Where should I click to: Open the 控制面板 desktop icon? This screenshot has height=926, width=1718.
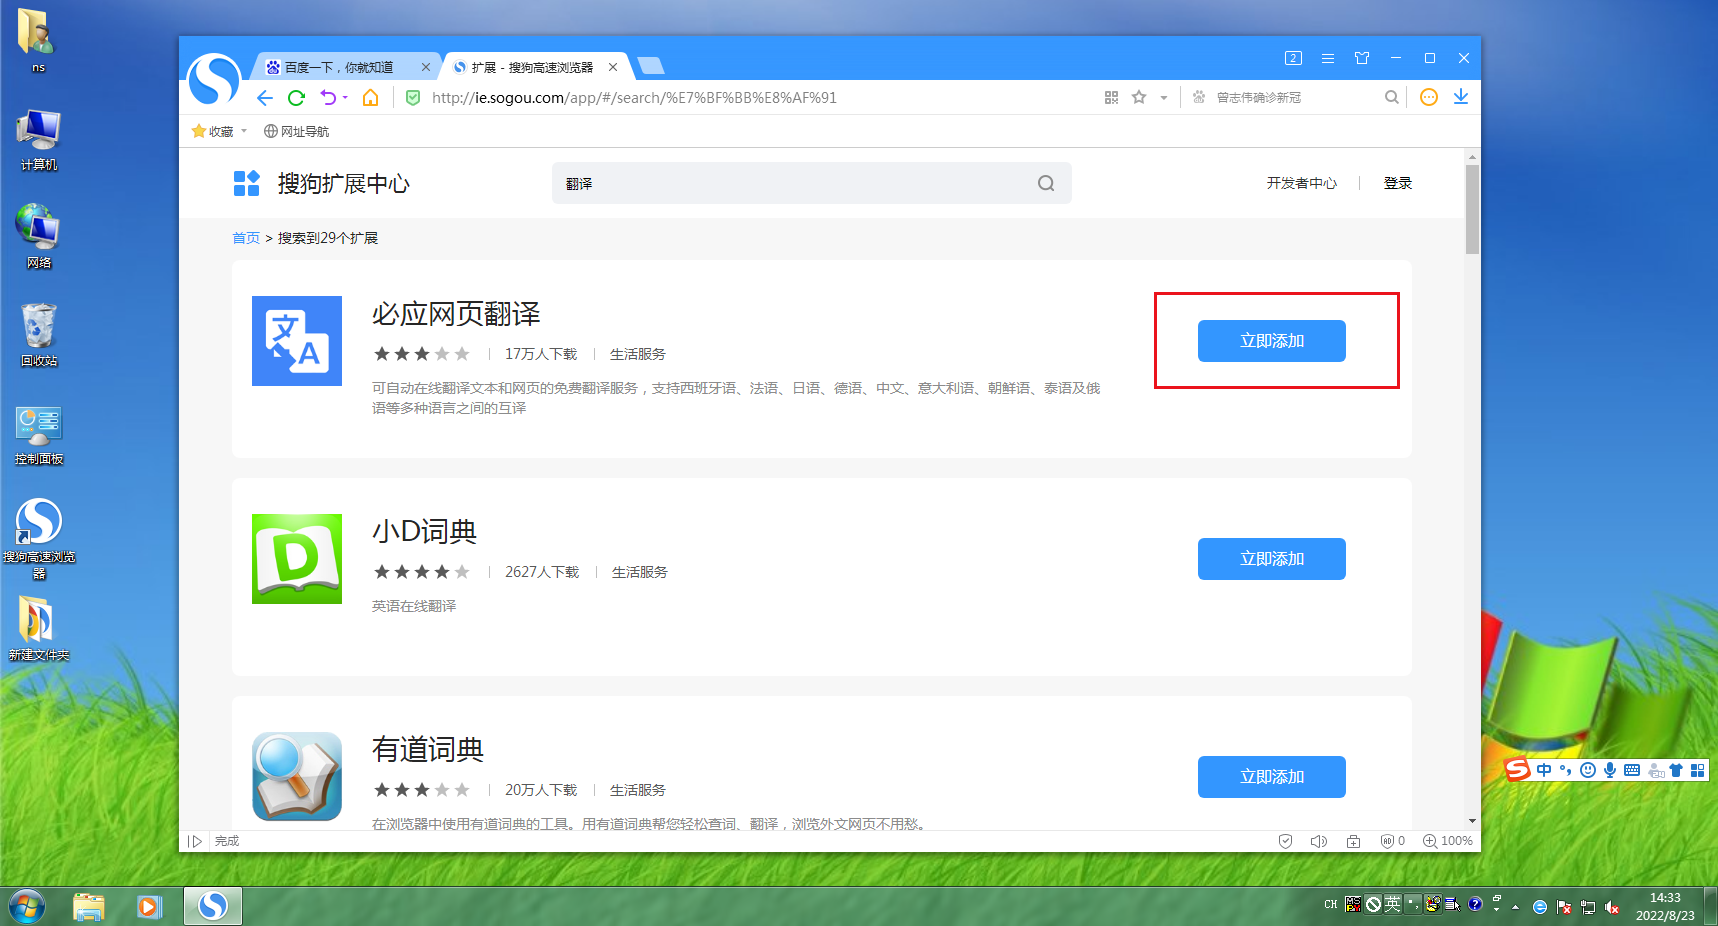pos(39,435)
